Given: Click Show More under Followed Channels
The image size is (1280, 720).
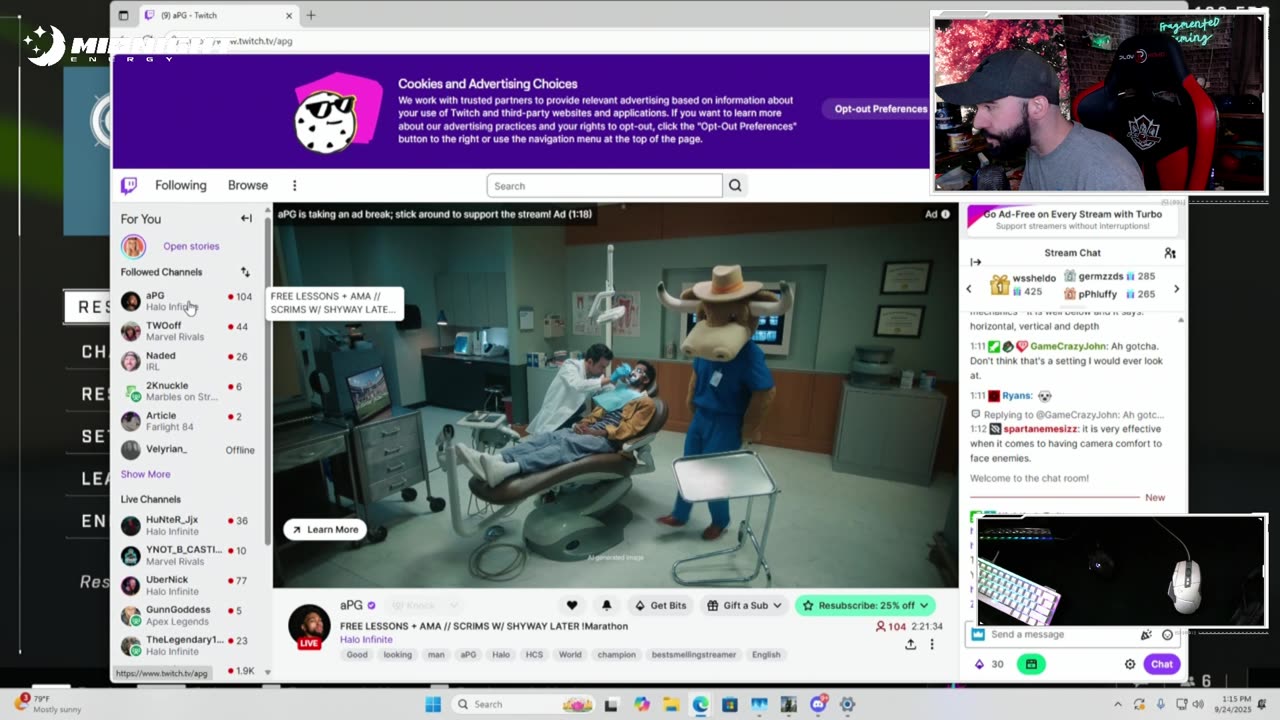Looking at the screenshot, I should [146, 474].
